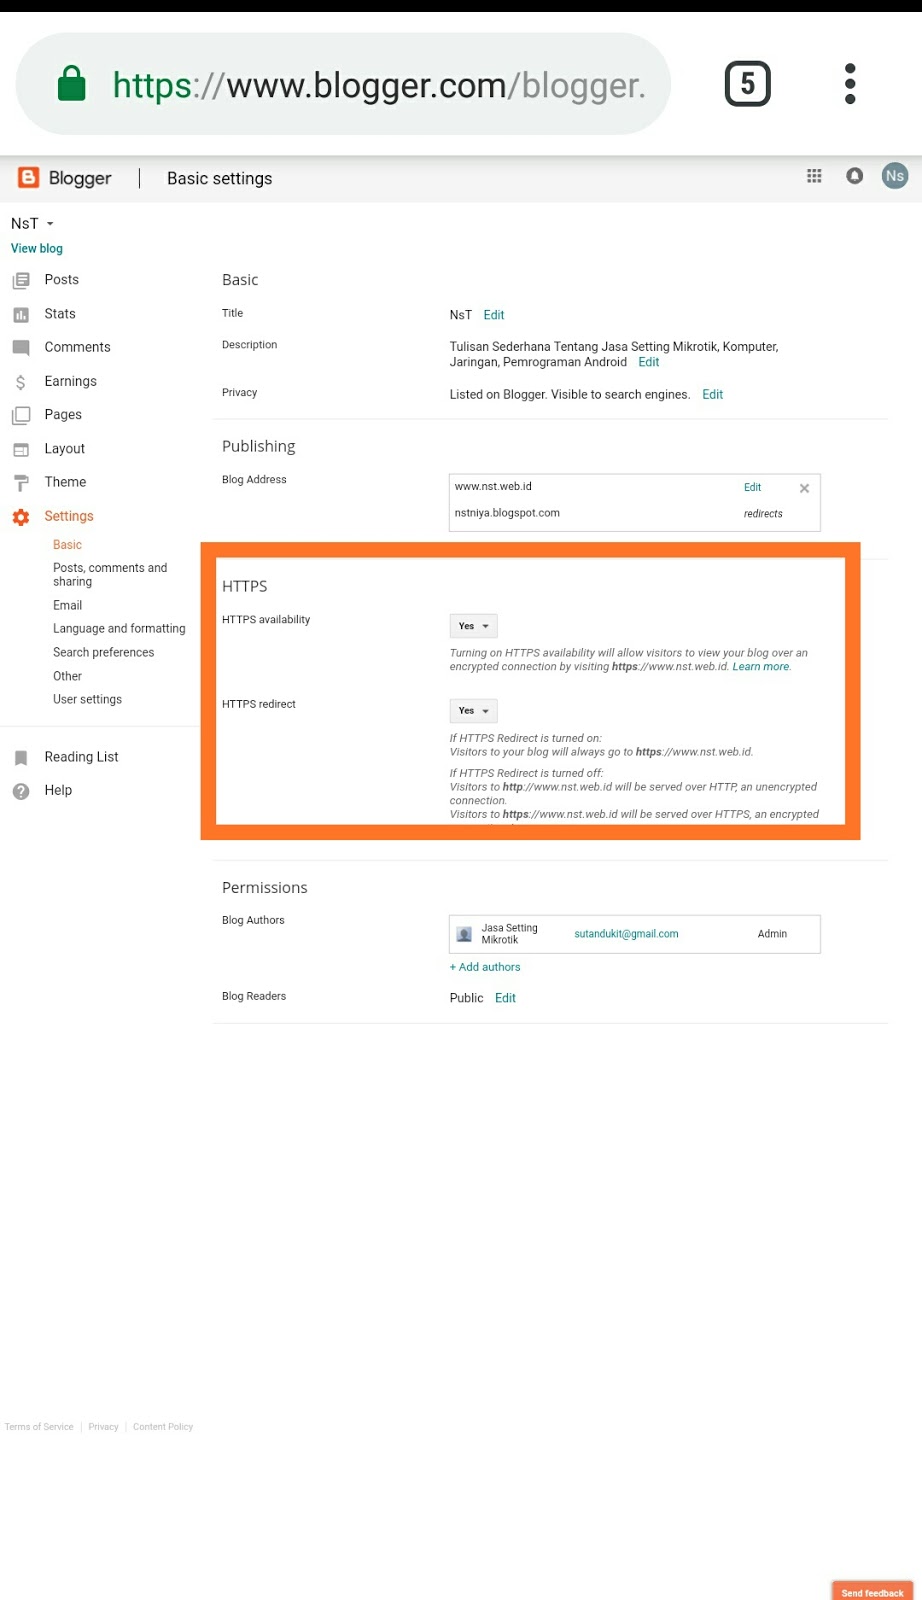The width and height of the screenshot is (922, 1600).
Task: Edit the Privacy setting
Action: [712, 394]
